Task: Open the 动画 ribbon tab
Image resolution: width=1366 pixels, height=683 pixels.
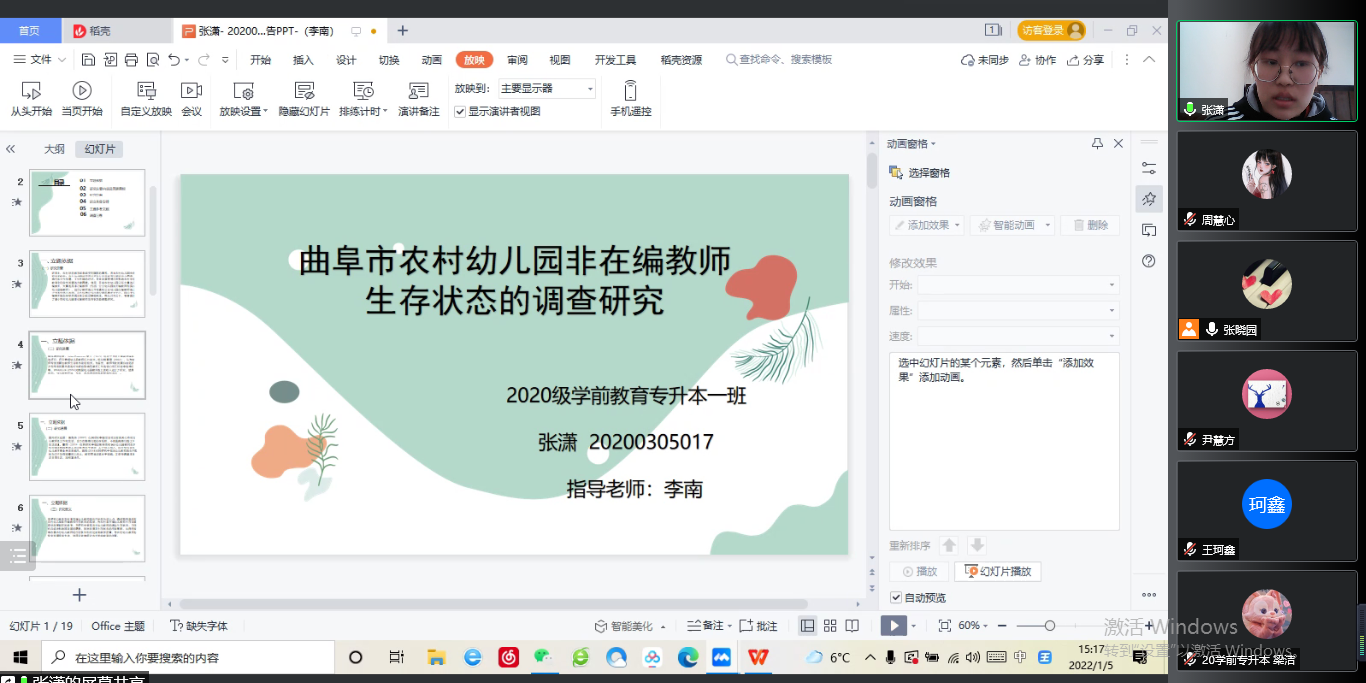Action: (x=432, y=60)
